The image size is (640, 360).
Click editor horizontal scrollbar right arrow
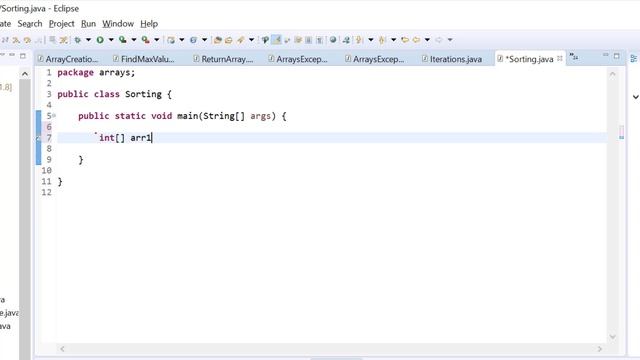(600, 349)
